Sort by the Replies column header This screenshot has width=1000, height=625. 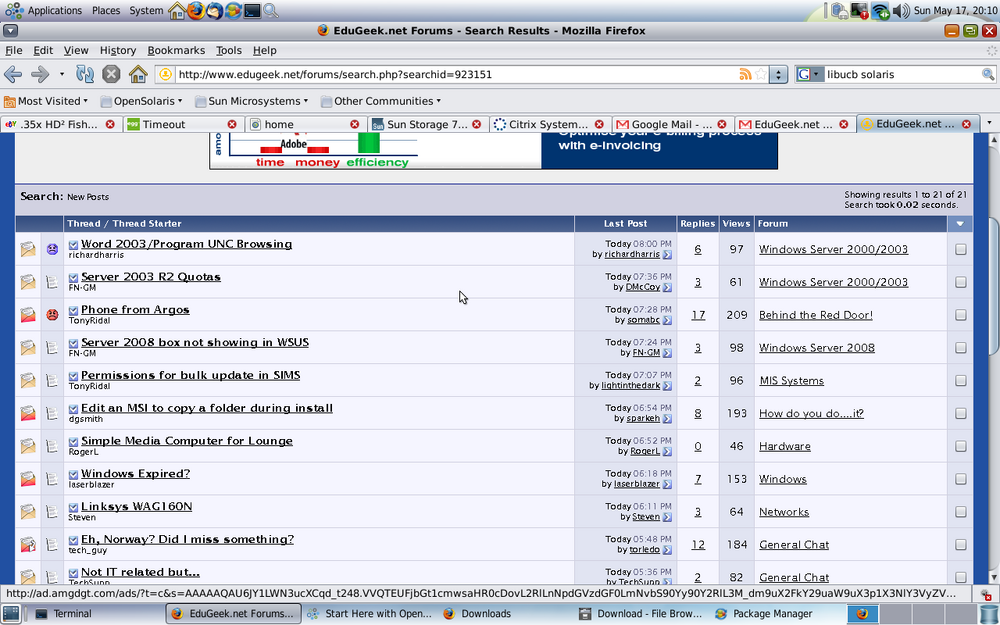click(x=697, y=223)
